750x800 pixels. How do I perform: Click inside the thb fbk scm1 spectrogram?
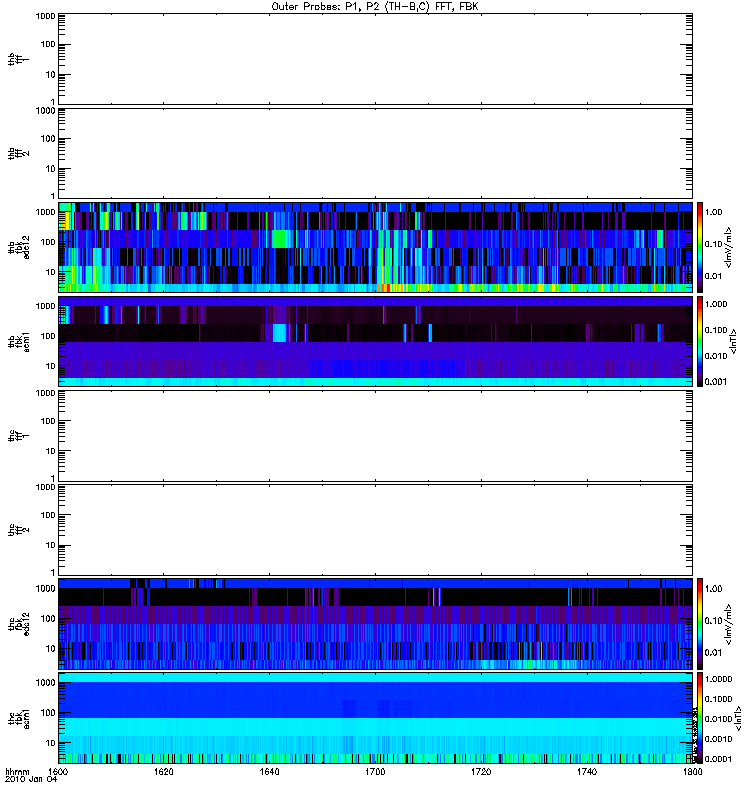pos(375,341)
